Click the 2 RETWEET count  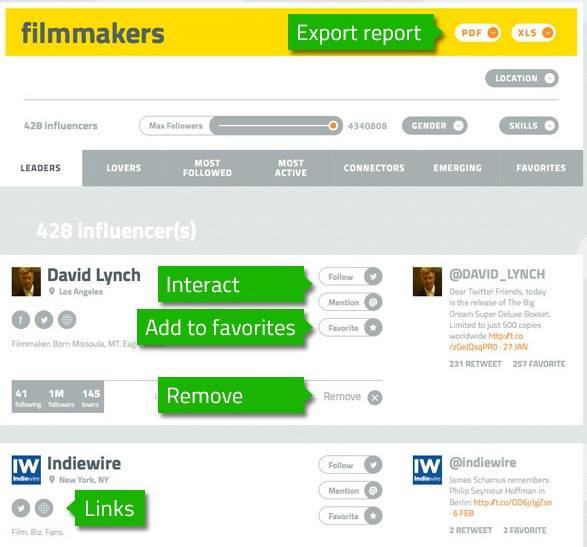pos(471,531)
